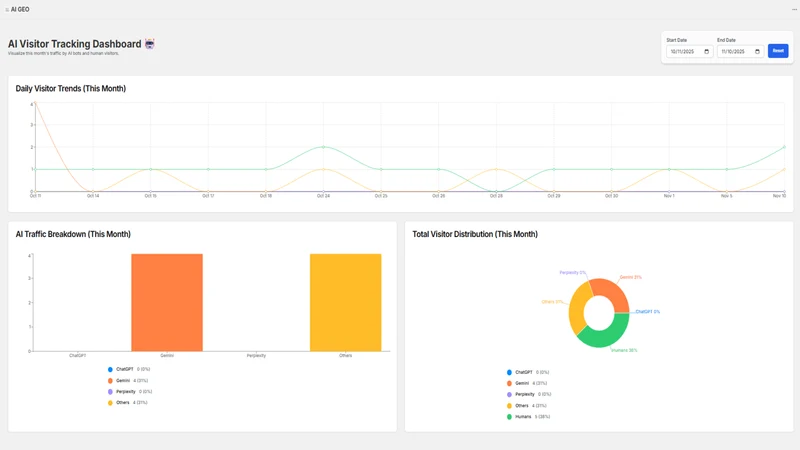Click the yellow Others dot in the Traffic Breakdown legend
Image resolution: width=800 pixels, height=450 pixels.
(x=110, y=403)
